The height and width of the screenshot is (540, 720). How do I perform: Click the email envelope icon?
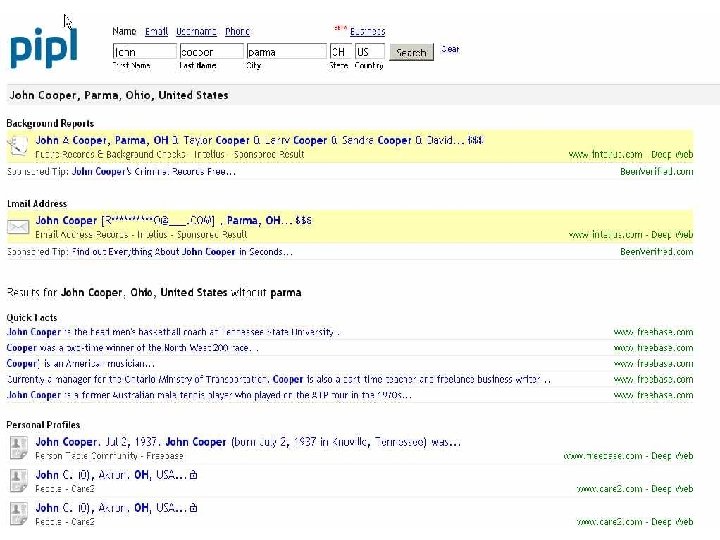(18, 227)
